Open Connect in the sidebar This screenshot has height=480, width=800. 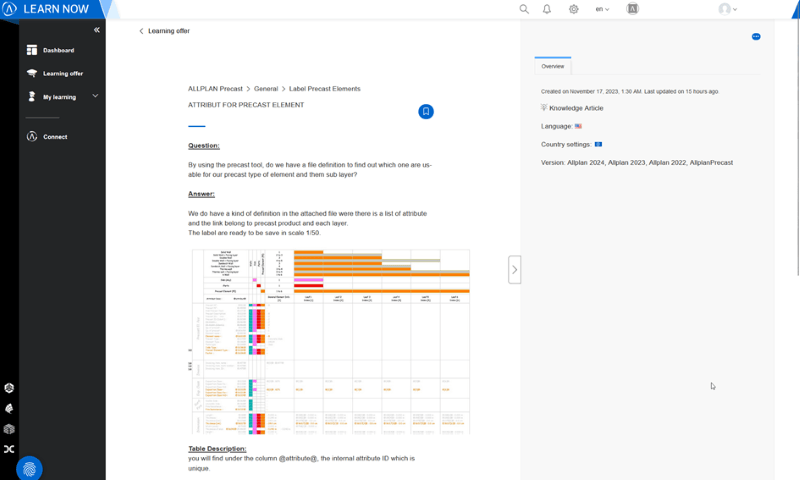(55, 137)
